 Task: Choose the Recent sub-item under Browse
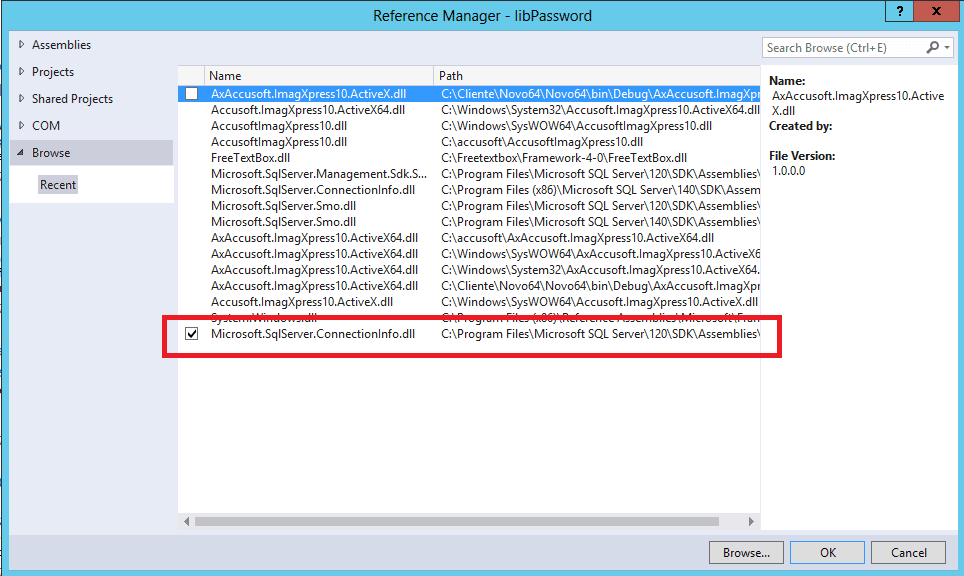coord(58,184)
